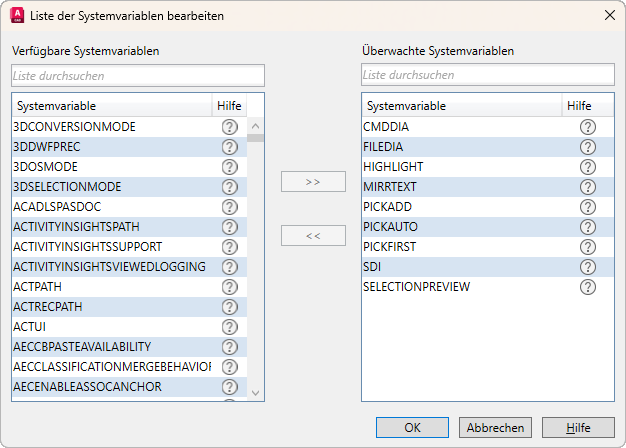
Task: Remove monitored variable with << button
Action: 313,236
